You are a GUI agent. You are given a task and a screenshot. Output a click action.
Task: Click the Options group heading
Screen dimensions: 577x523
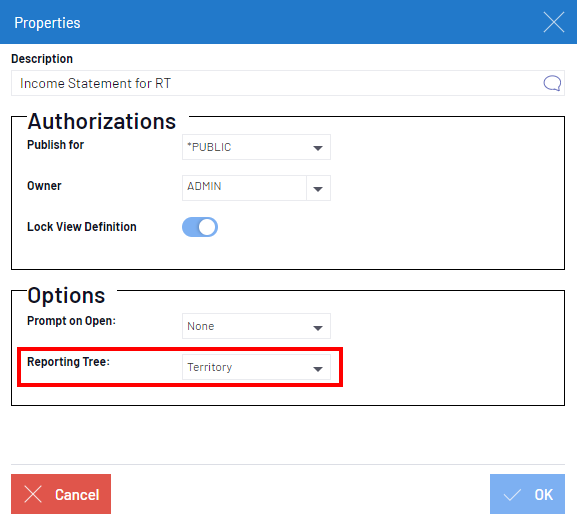coord(66,295)
